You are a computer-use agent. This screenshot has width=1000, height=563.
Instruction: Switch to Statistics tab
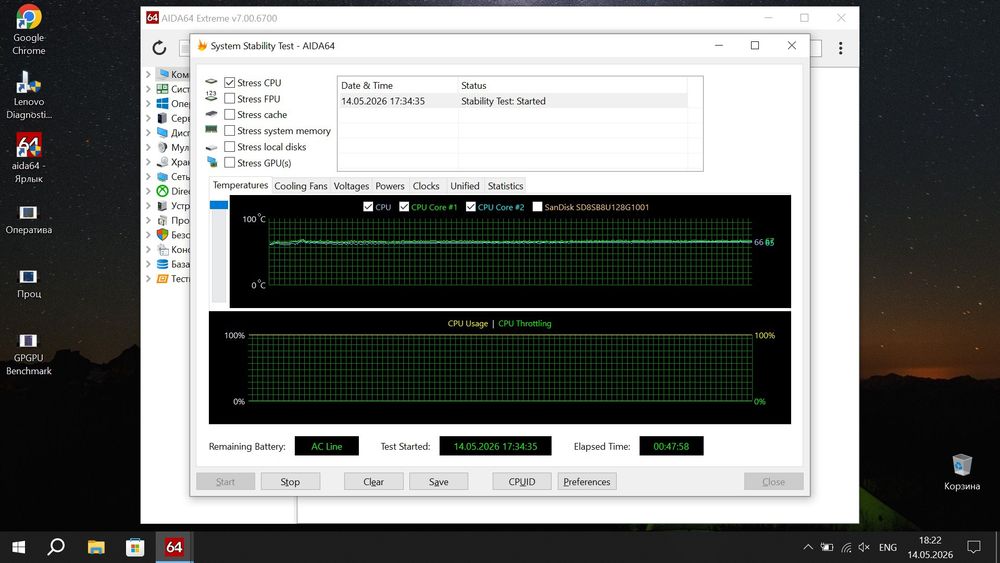point(505,186)
